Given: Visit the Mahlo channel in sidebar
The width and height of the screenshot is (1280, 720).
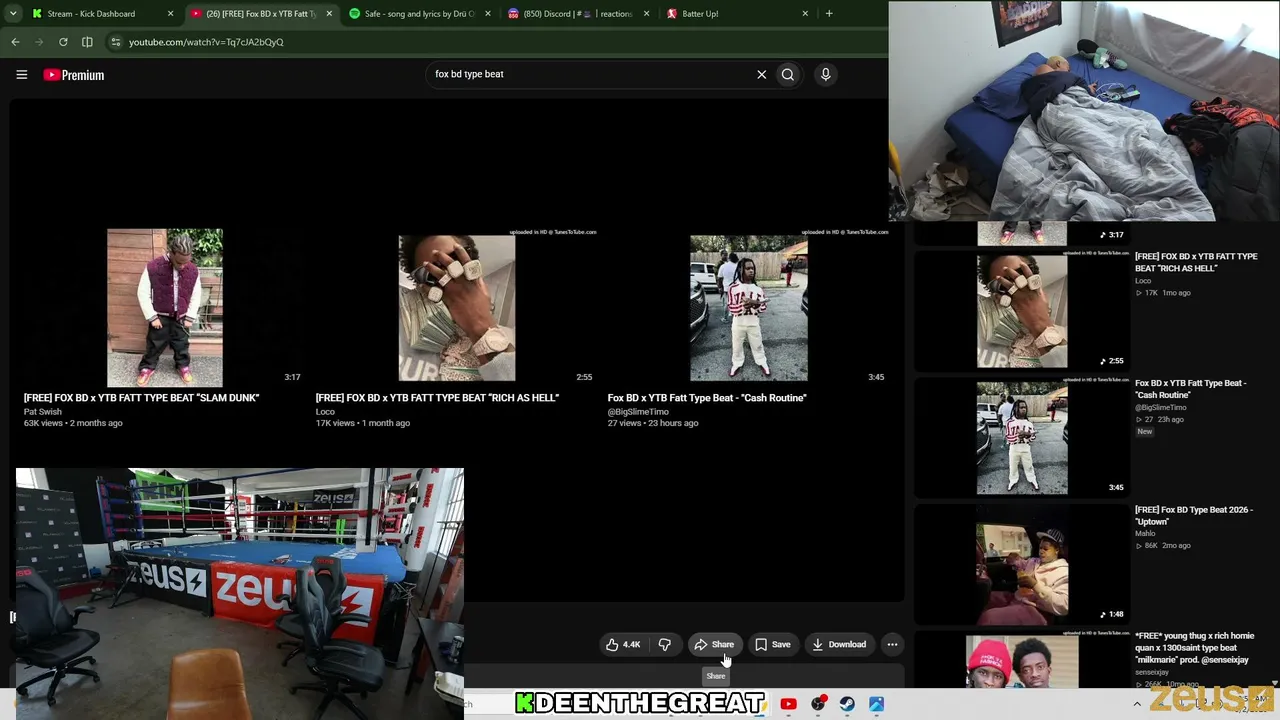Looking at the screenshot, I should 1145,534.
